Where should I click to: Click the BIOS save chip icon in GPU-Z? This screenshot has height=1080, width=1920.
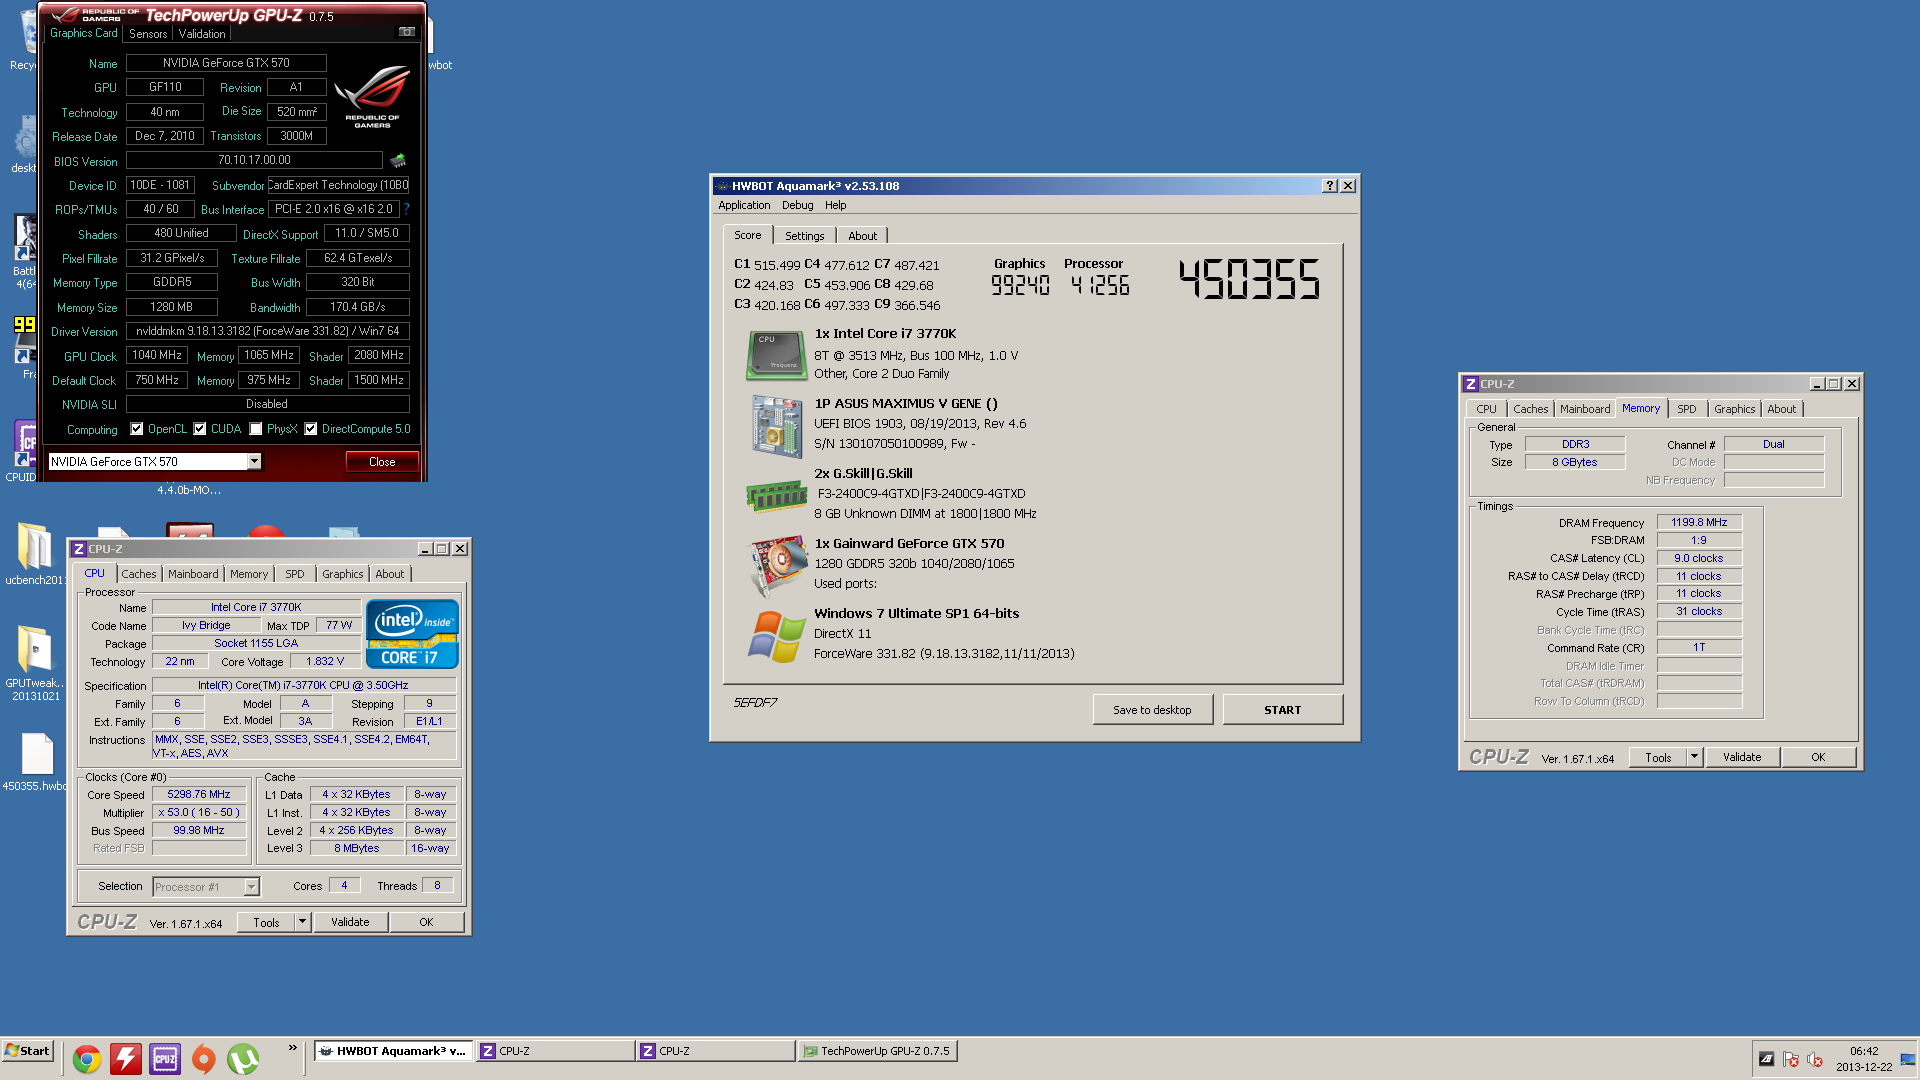(x=397, y=160)
